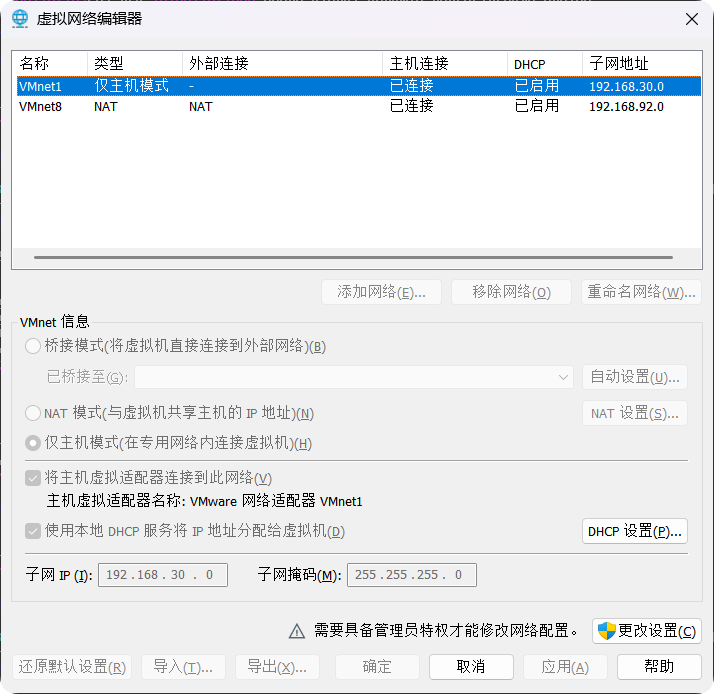The image size is (714, 694).
Task: Select the 桥接模式 radio button
Action: (x=33, y=346)
